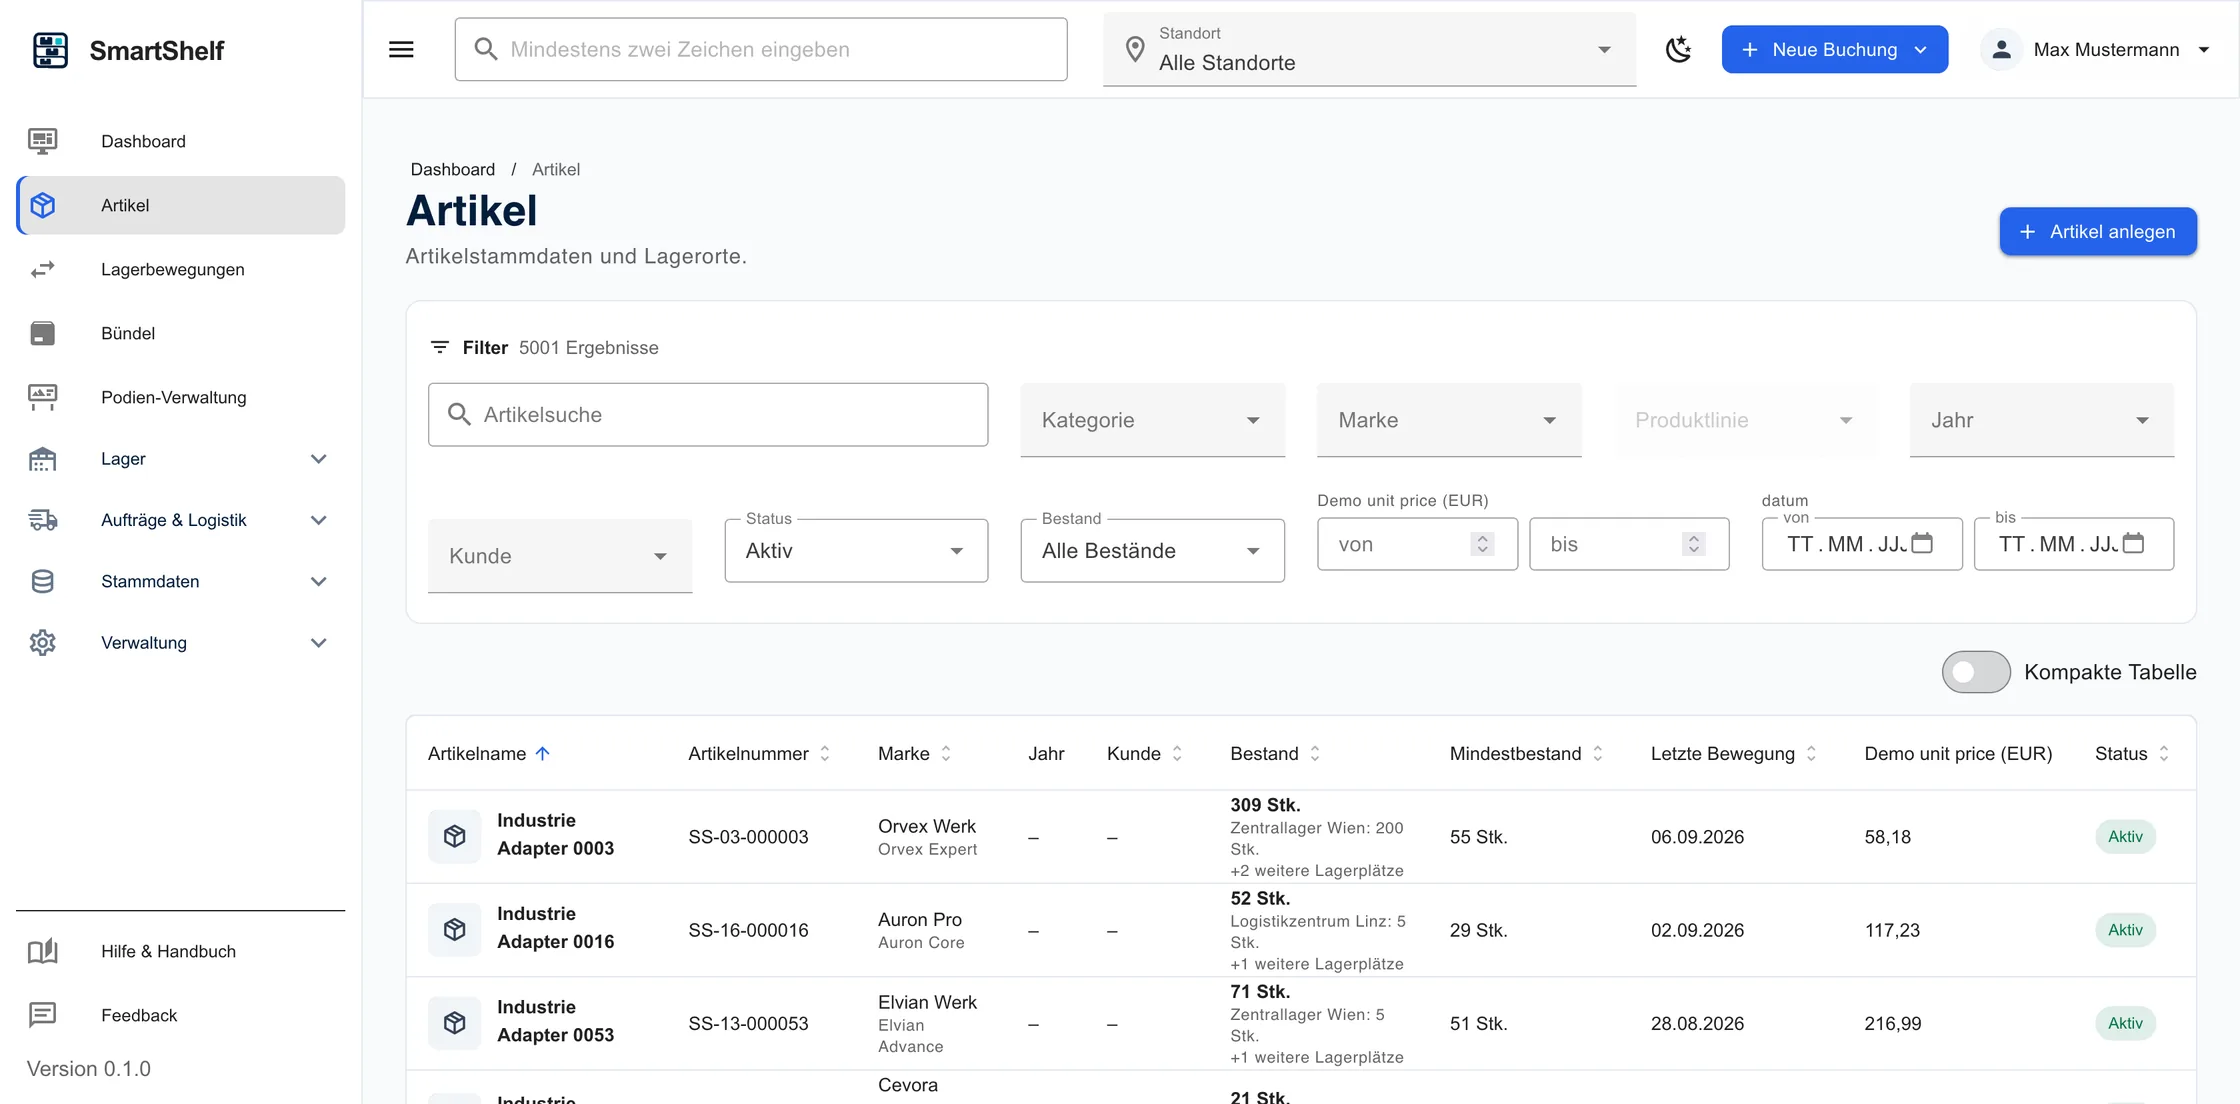The image size is (2240, 1104).
Task: Open the Industrie Adapter 0016 article
Action: (555, 927)
